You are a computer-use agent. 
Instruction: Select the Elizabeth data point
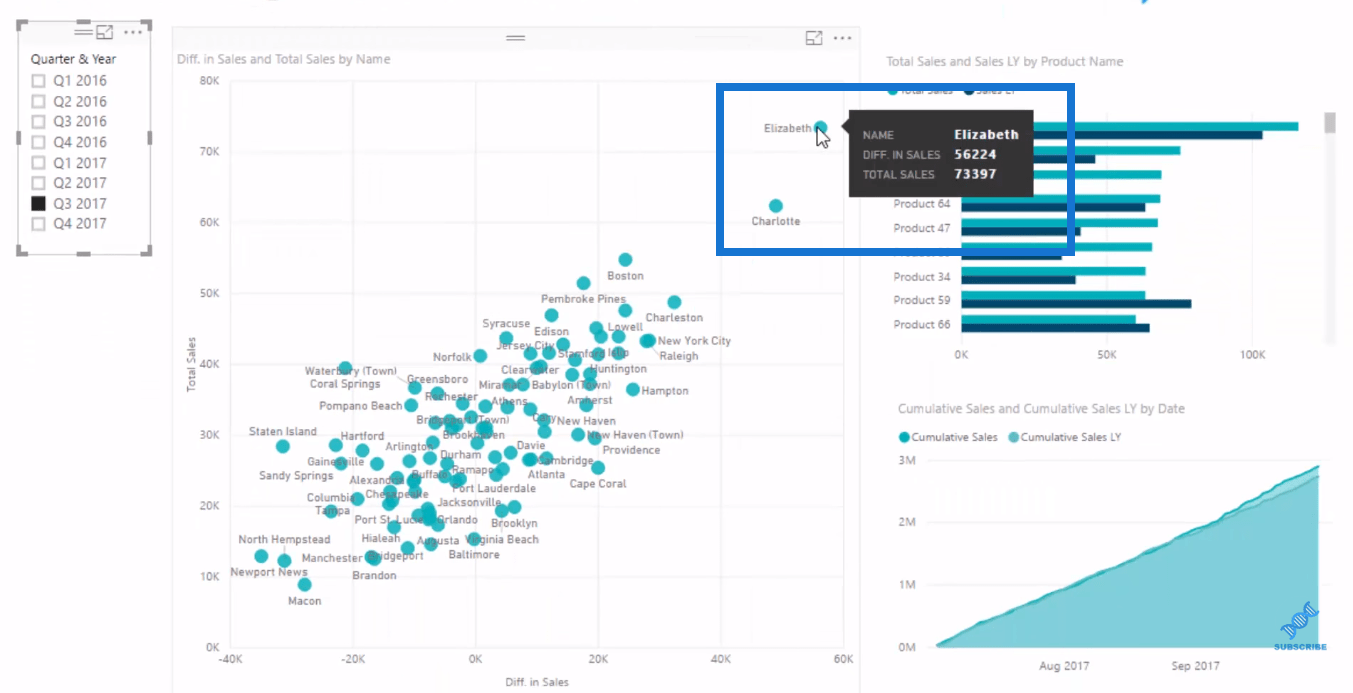coord(820,128)
